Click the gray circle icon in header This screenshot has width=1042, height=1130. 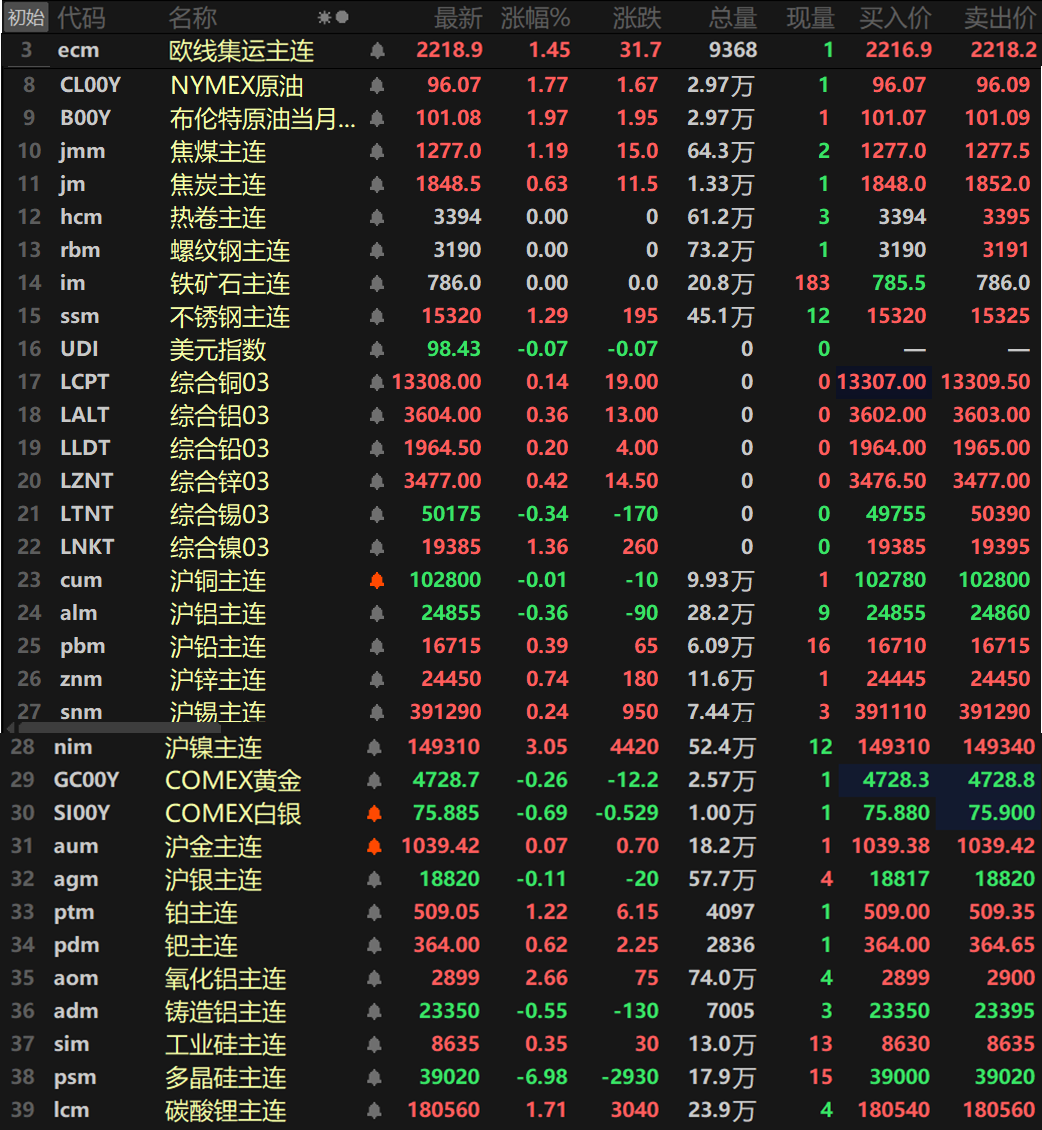(x=342, y=17)
